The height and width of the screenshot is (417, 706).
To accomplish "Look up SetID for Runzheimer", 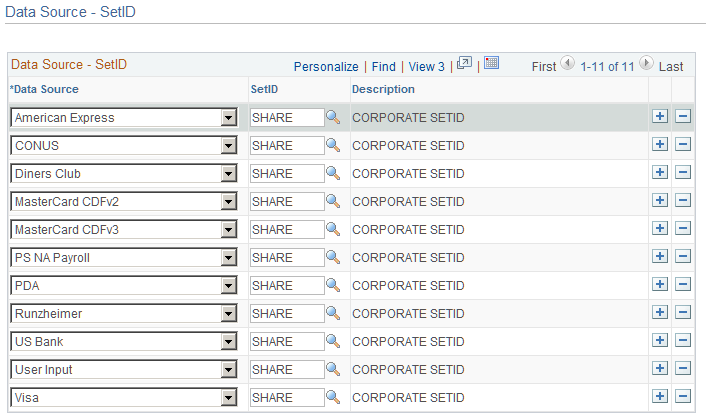I will point(333,313).
